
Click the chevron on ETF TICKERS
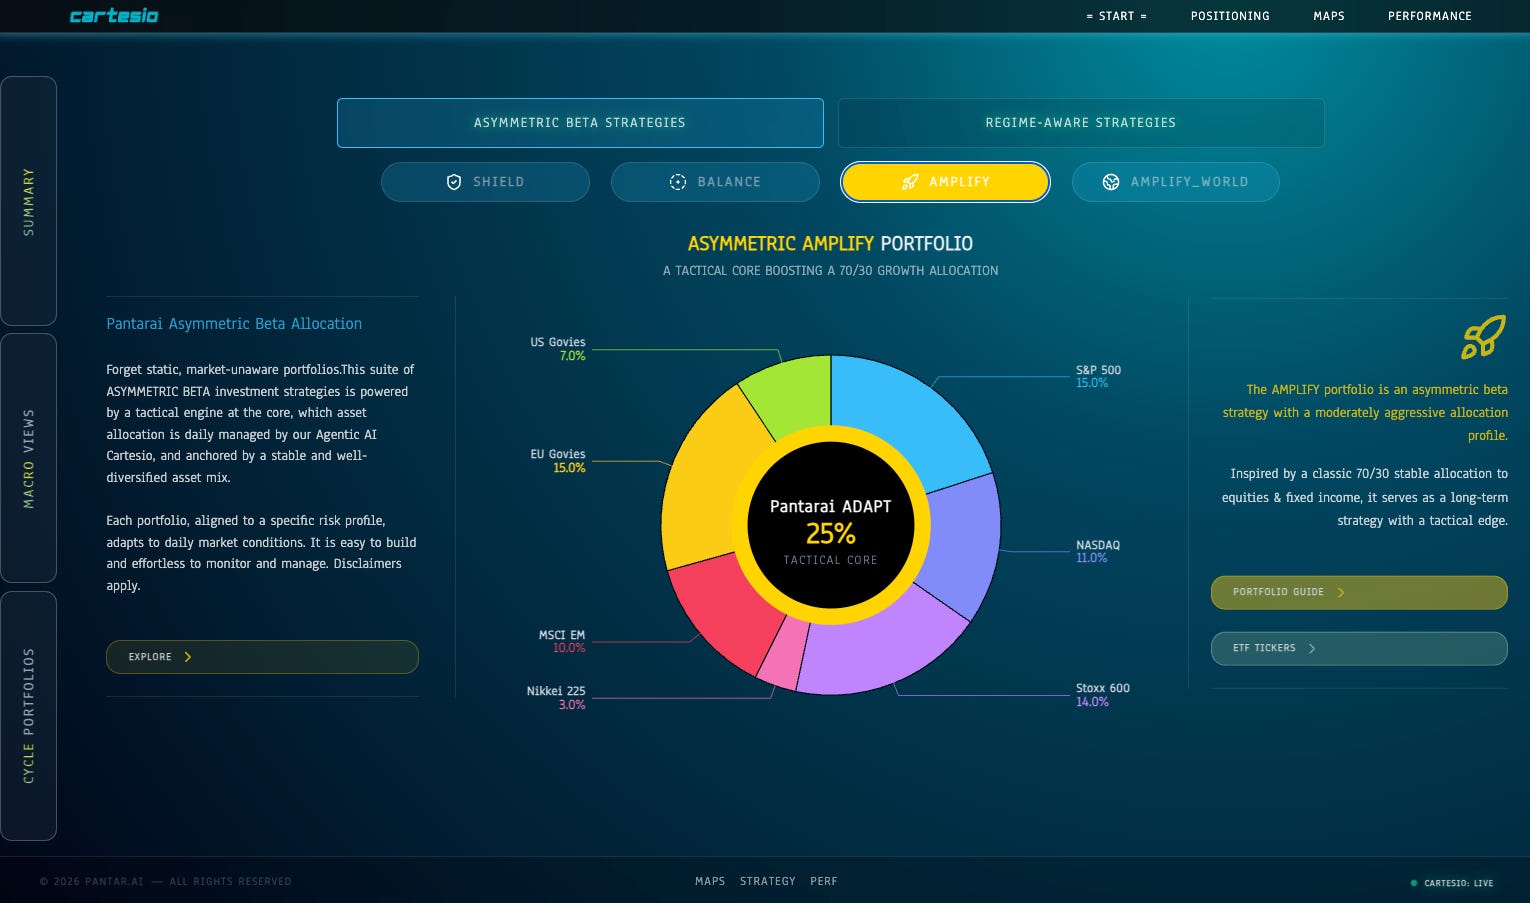pyautogui.click(x=1312, y=648)
